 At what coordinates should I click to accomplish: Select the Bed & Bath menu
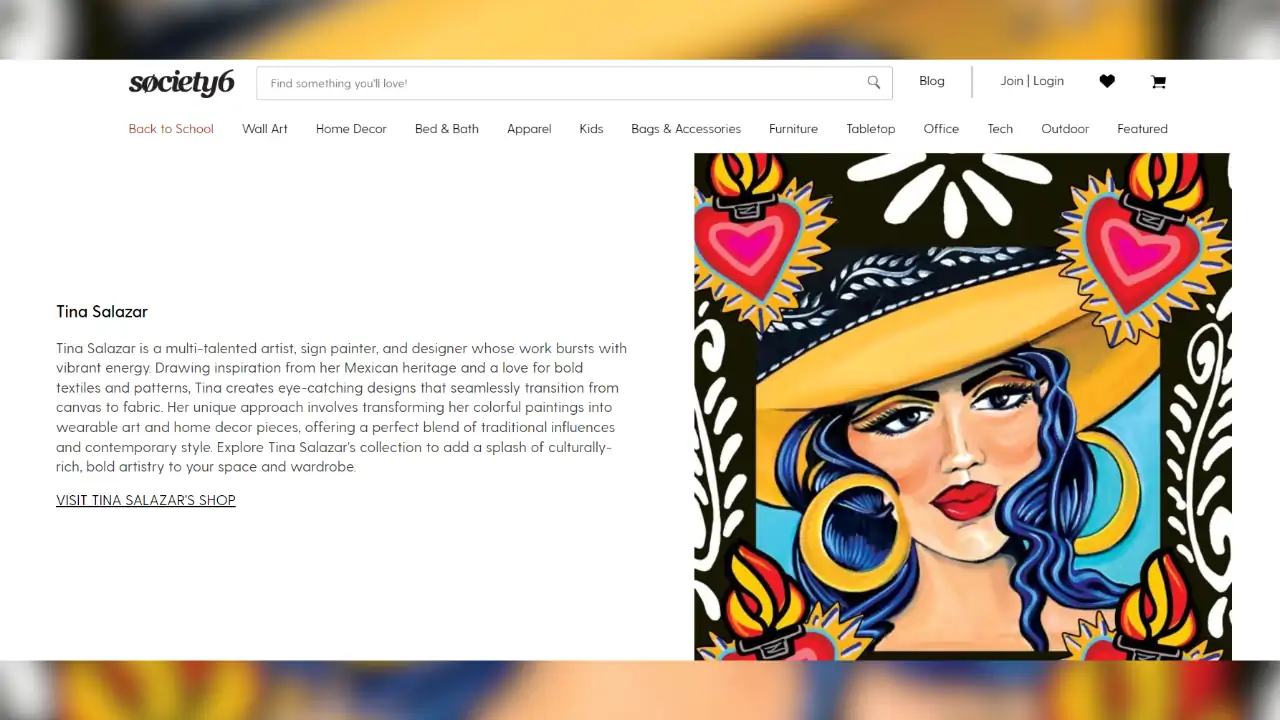click(447, 129)
